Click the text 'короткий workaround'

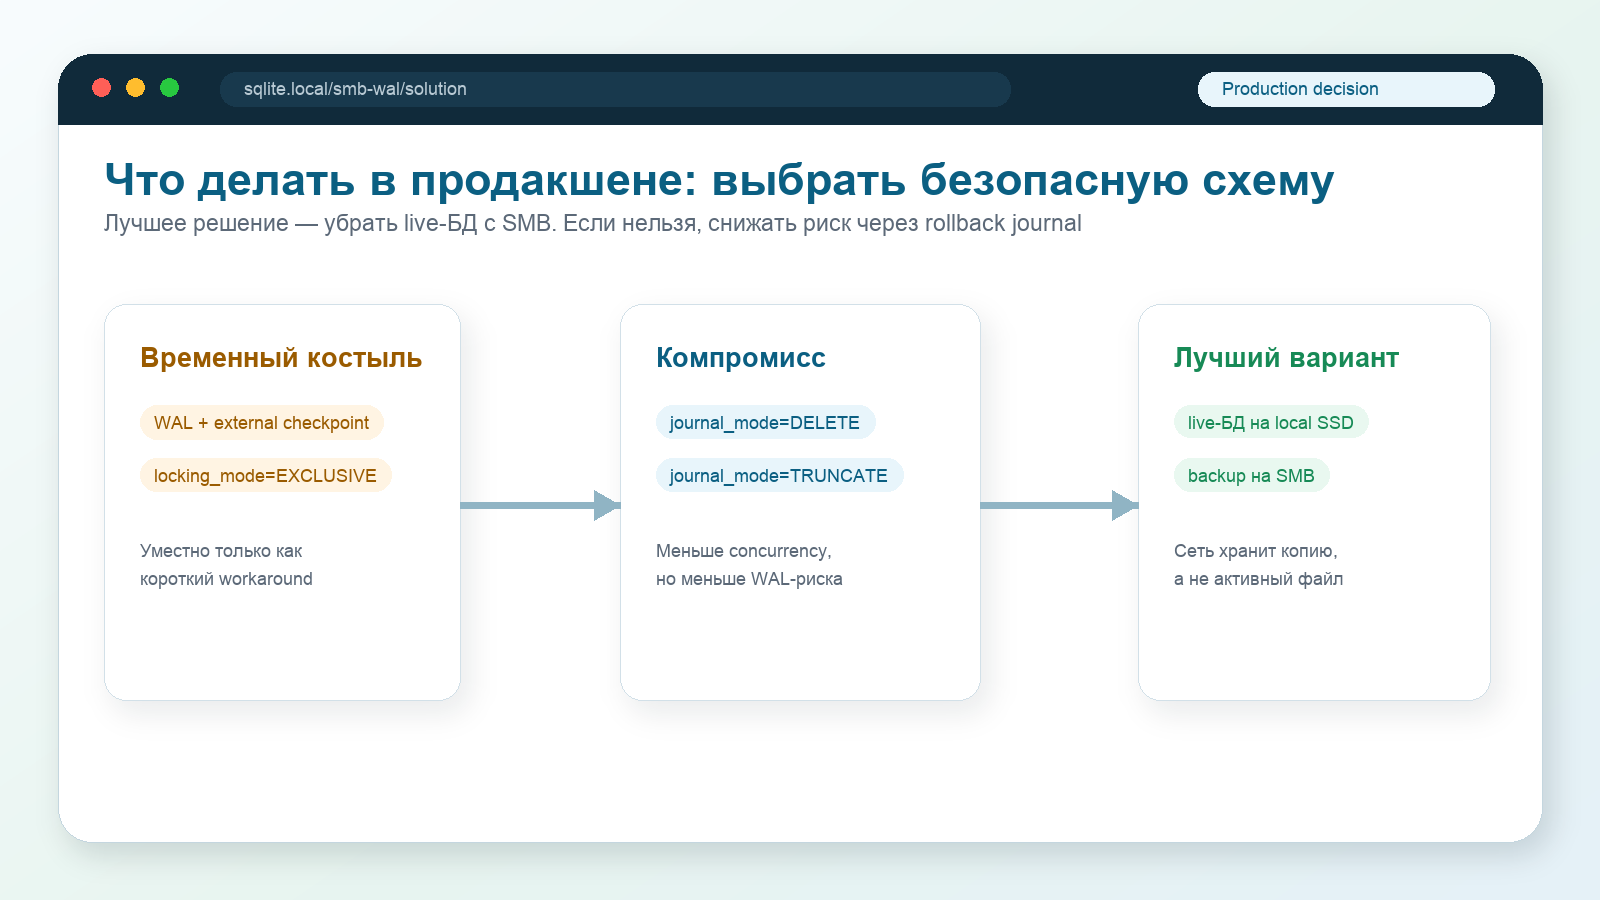(226, 579)
